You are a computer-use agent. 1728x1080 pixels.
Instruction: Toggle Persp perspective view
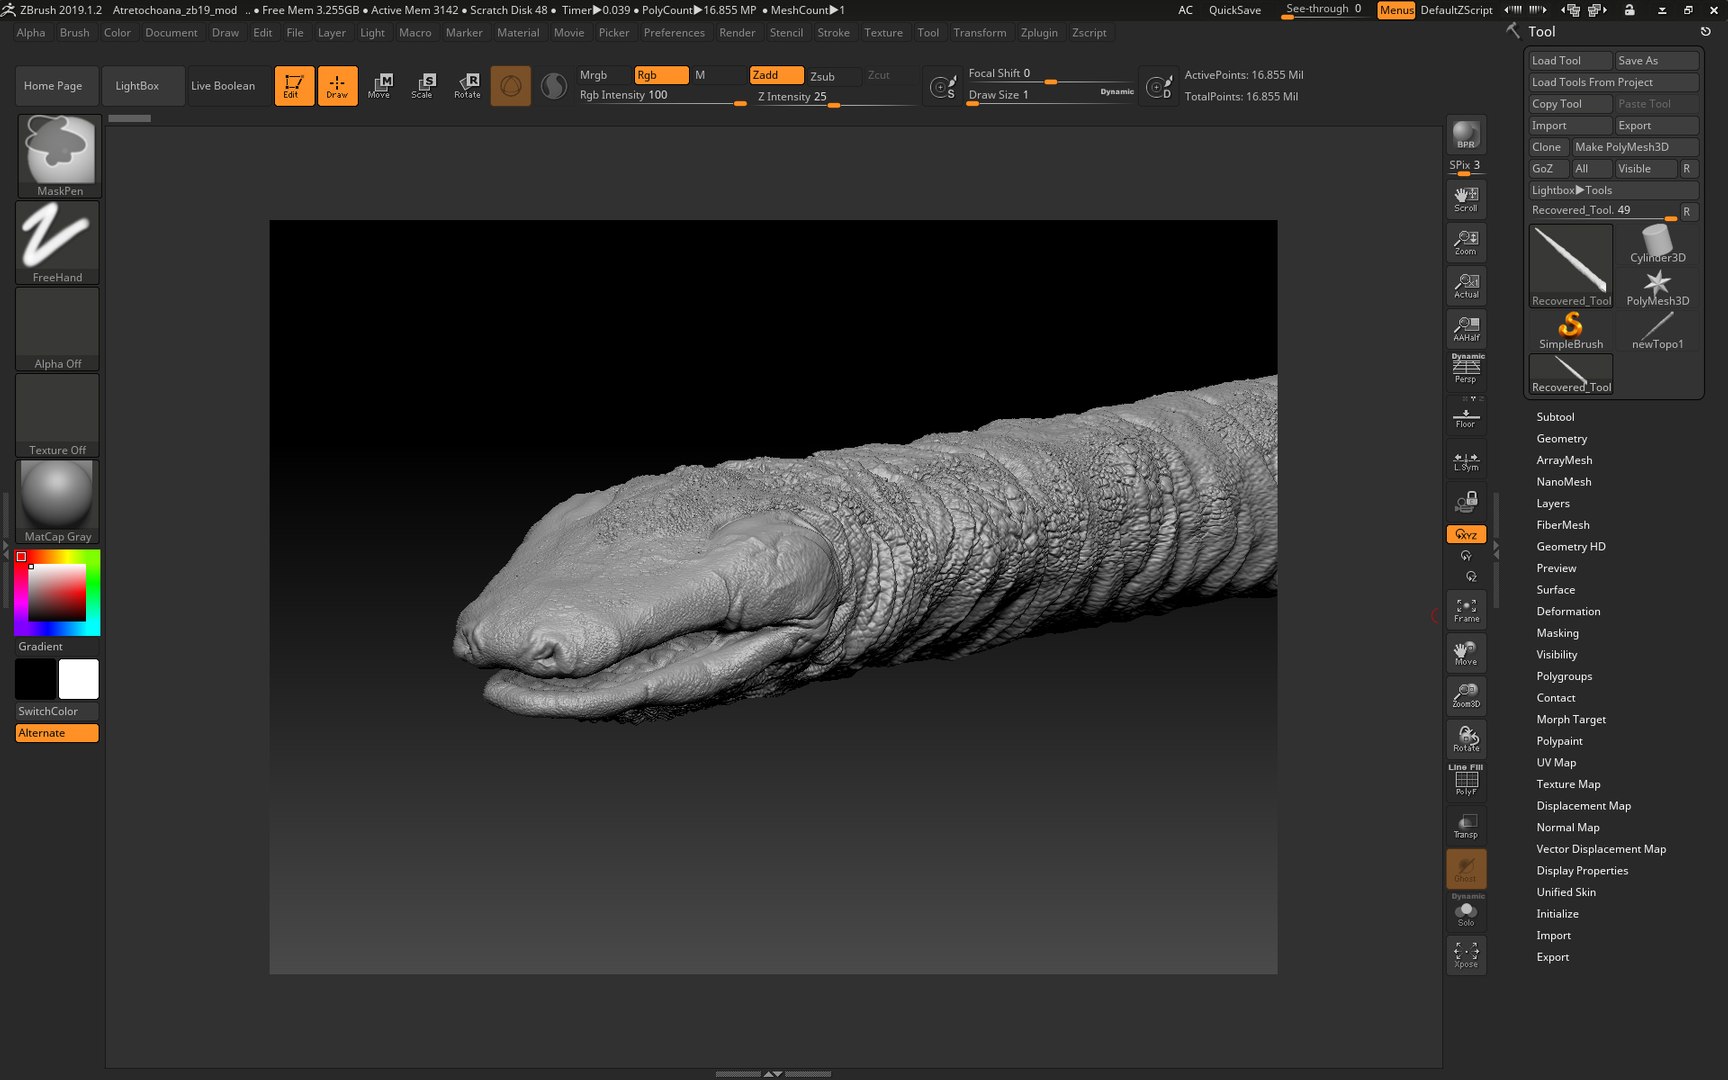click(x=1466, y=369)
